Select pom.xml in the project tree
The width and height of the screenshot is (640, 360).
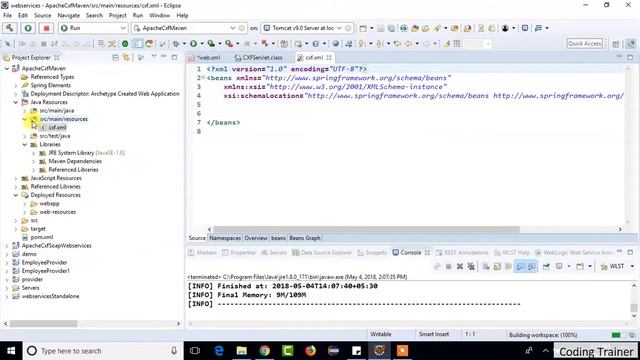tap(42, 237)
